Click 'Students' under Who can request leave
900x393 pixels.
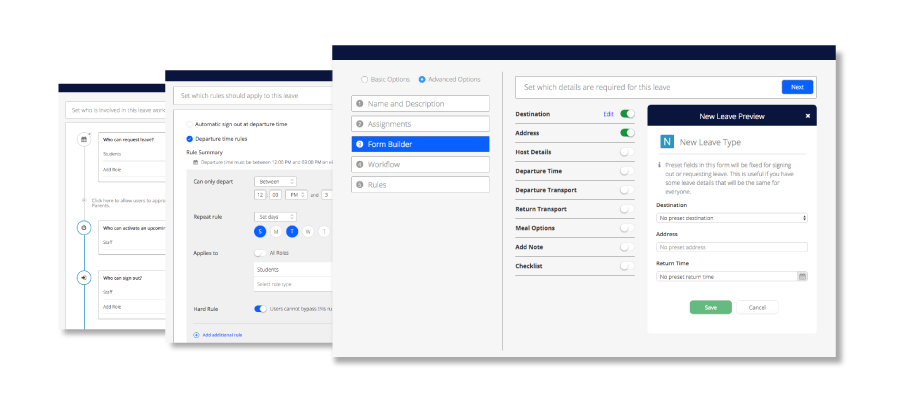112,154
